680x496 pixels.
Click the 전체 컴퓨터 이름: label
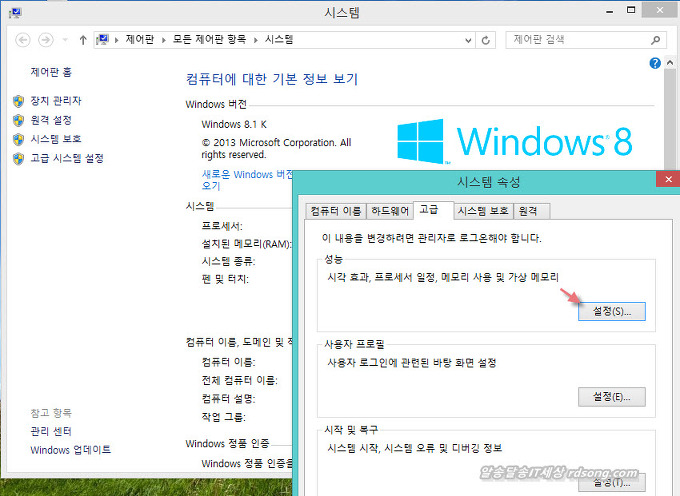coord(239,380)
